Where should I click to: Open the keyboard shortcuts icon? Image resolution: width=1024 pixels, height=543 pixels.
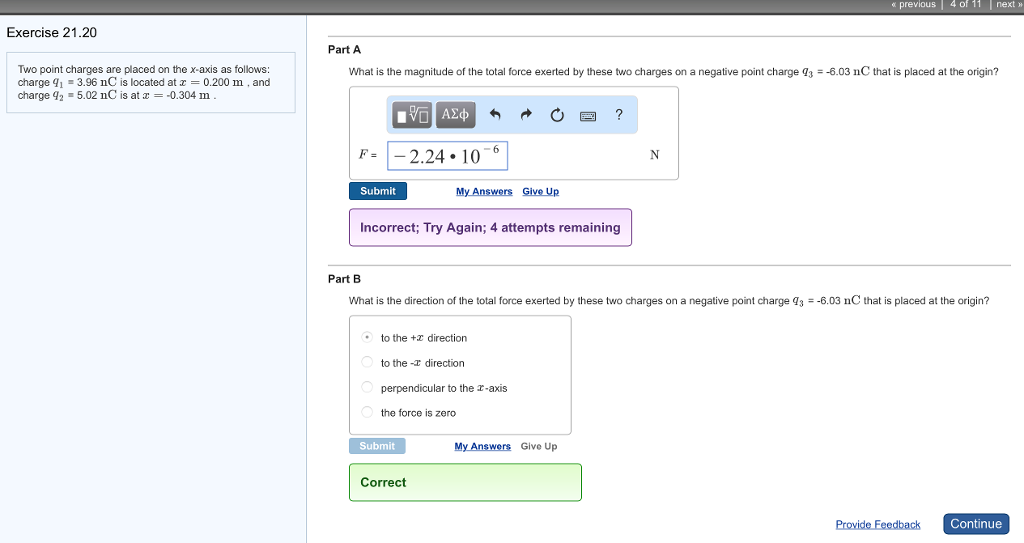tap(588, 116)
